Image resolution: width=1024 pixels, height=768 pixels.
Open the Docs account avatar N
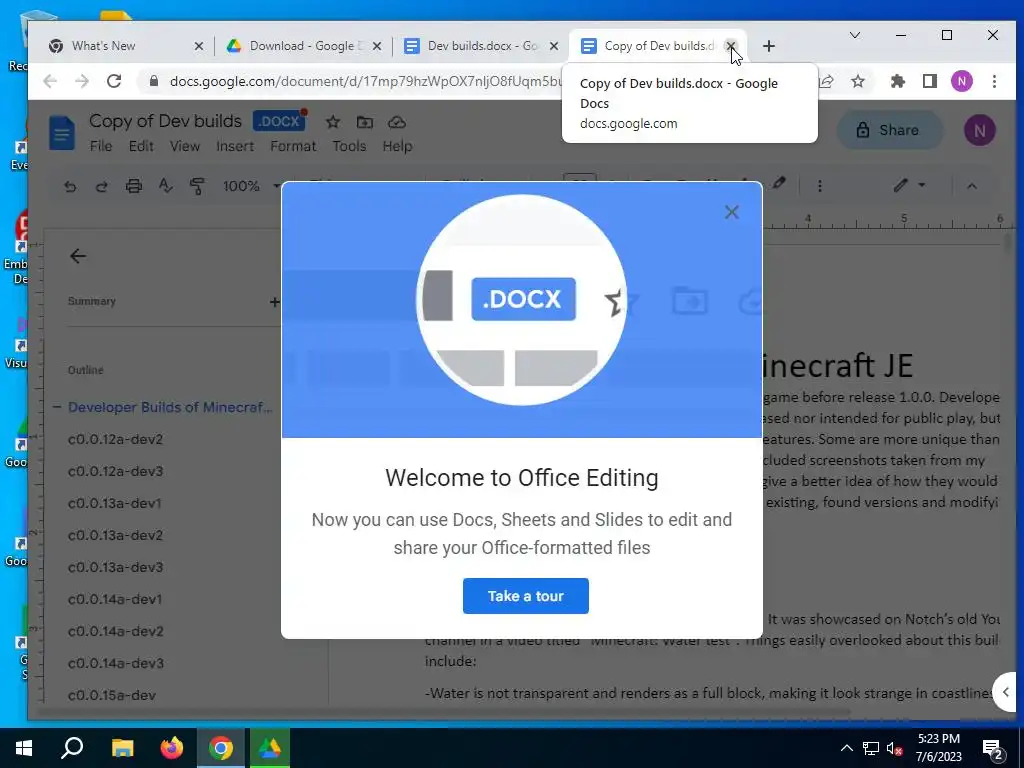pyautogui.click(x=980, y=130)
